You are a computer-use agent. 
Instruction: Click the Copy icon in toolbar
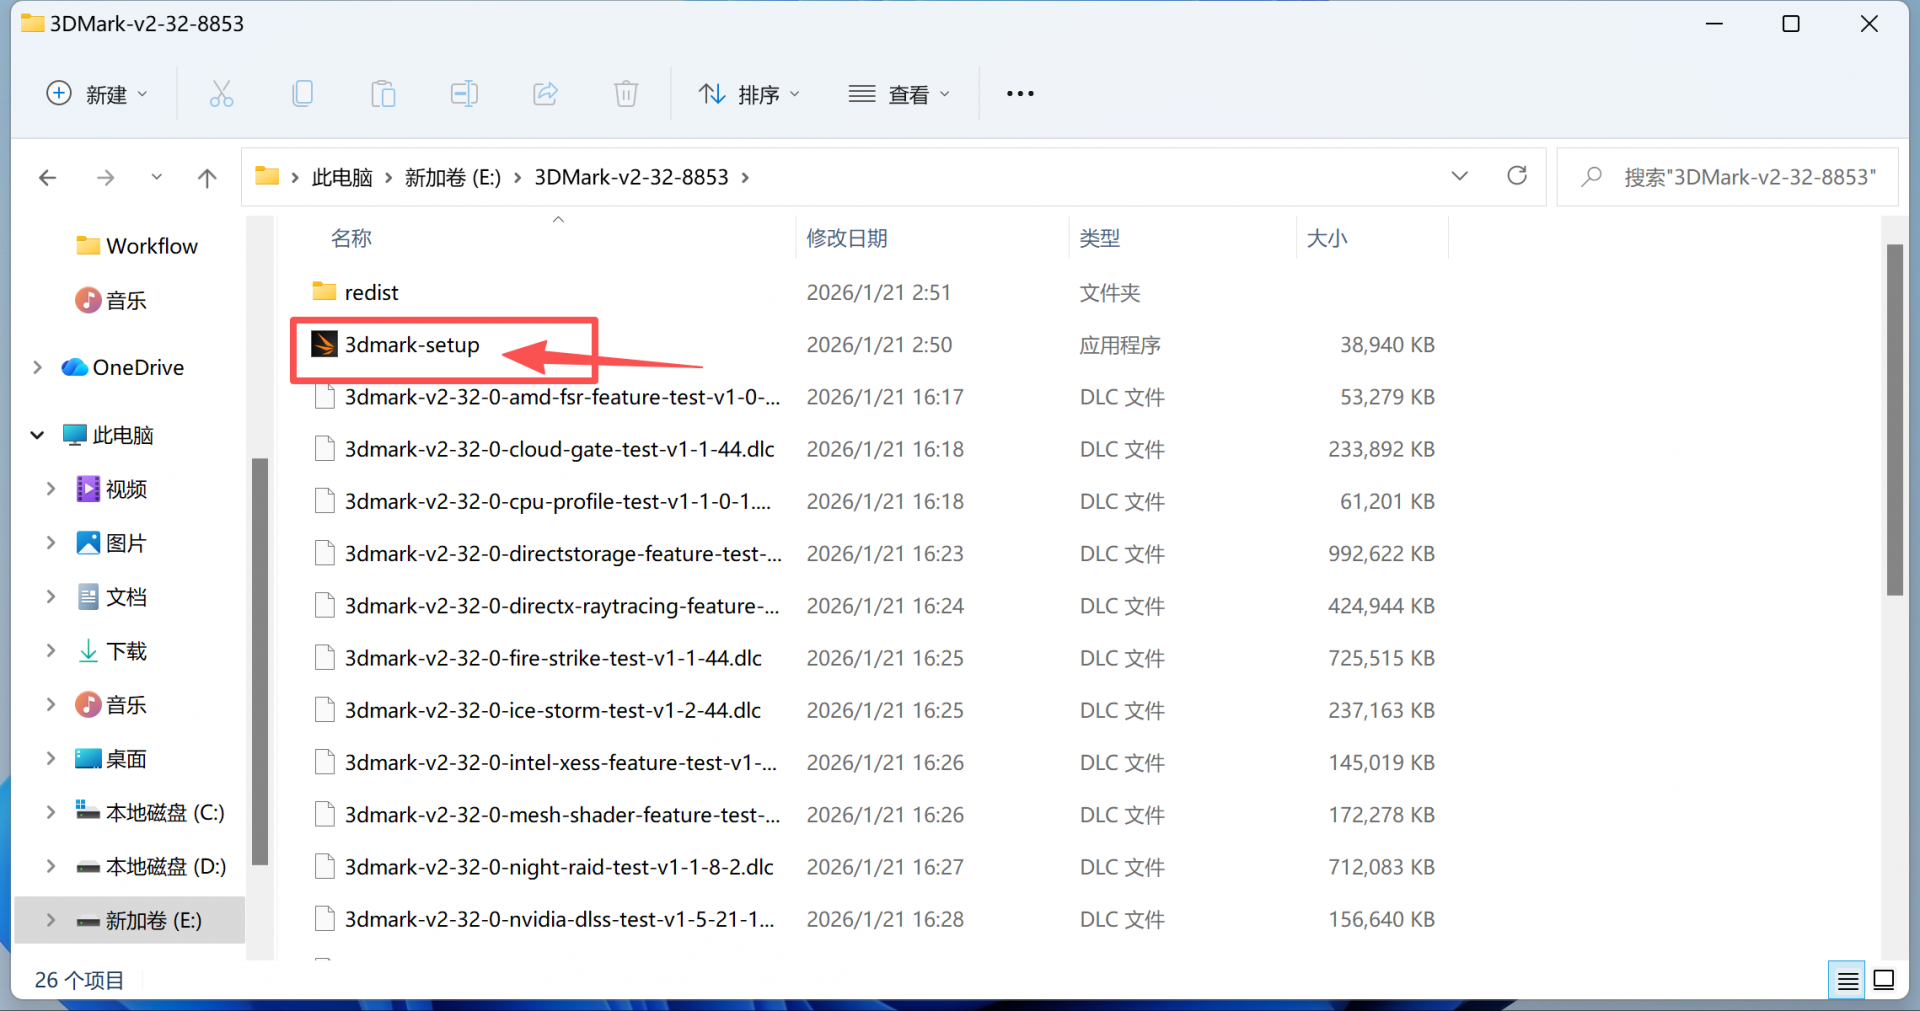pyautogui.click(x=302, y=94)
